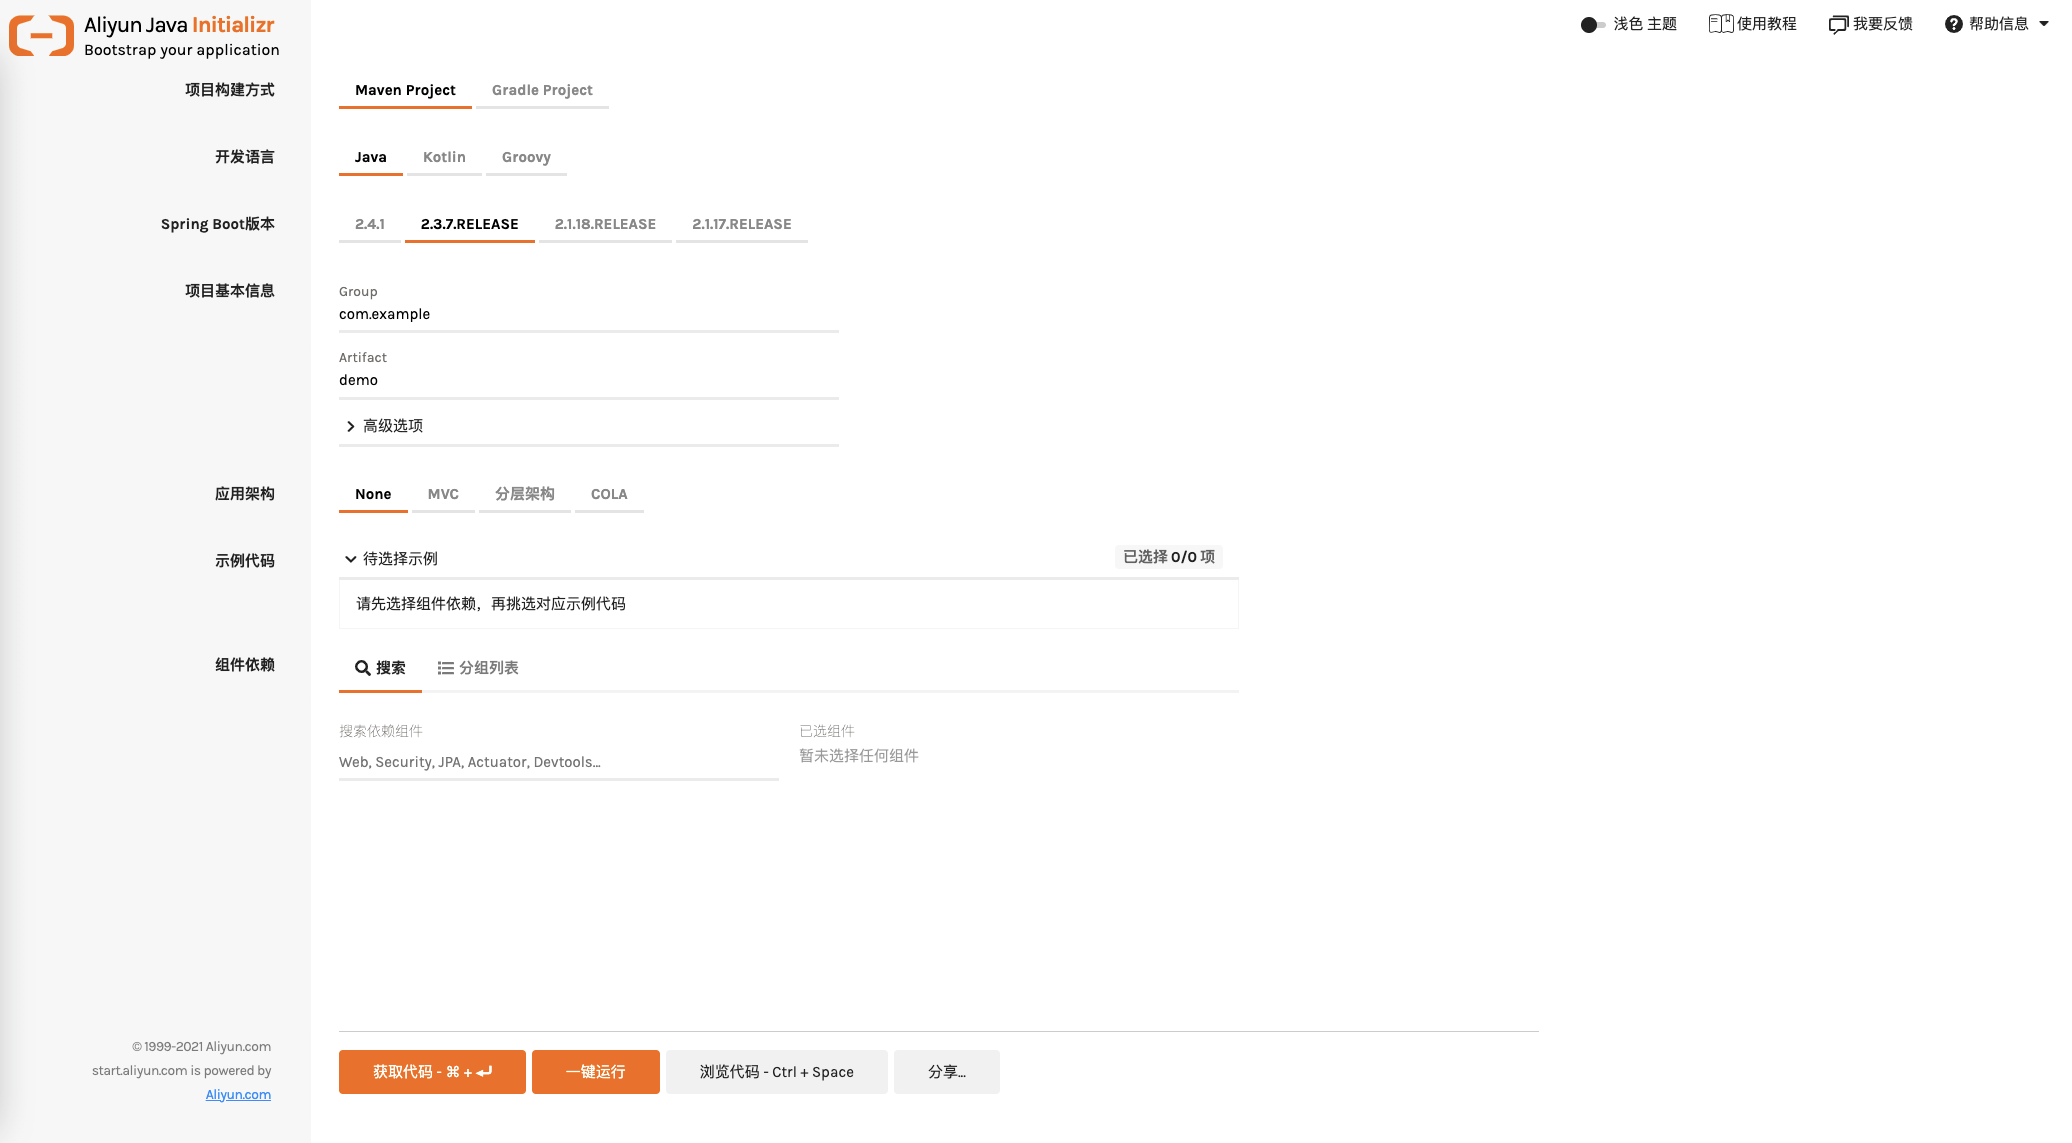Select Kotlin as development language
Image resolution: width=2072 pixels, height=1143 pixels.
coord(444,157)
